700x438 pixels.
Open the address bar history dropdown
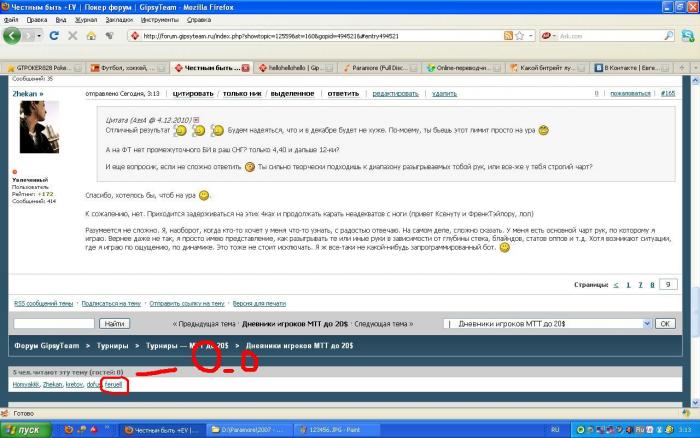[530, 36]
